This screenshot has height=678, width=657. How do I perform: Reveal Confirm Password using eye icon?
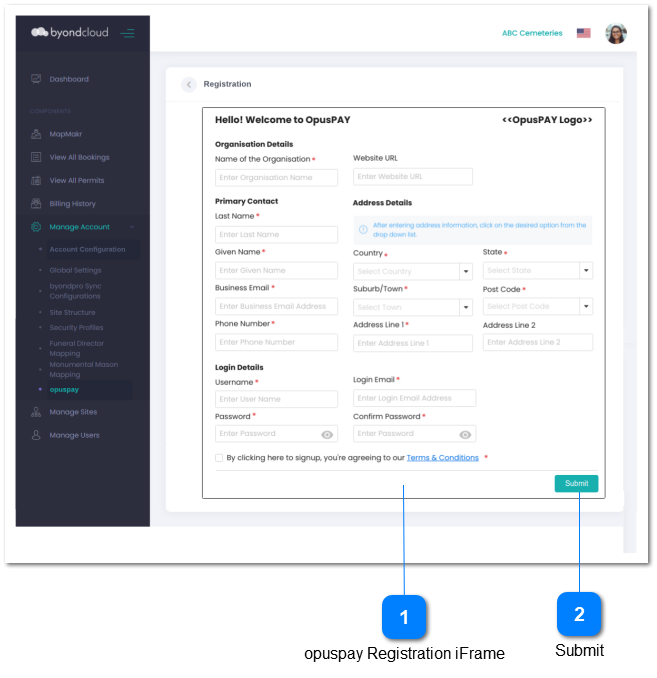[x=465, y=435]
